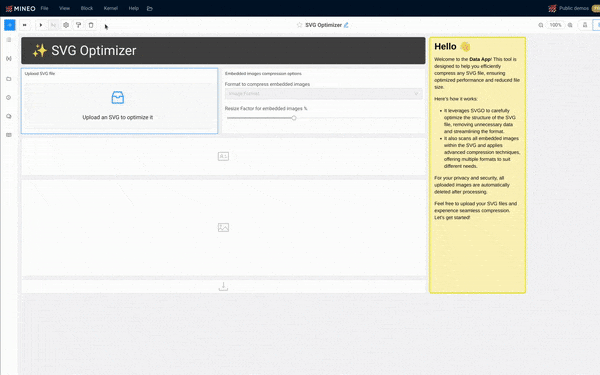Click the Resize Factor slider handle
The image size is (600, 375).
point(294,118)
